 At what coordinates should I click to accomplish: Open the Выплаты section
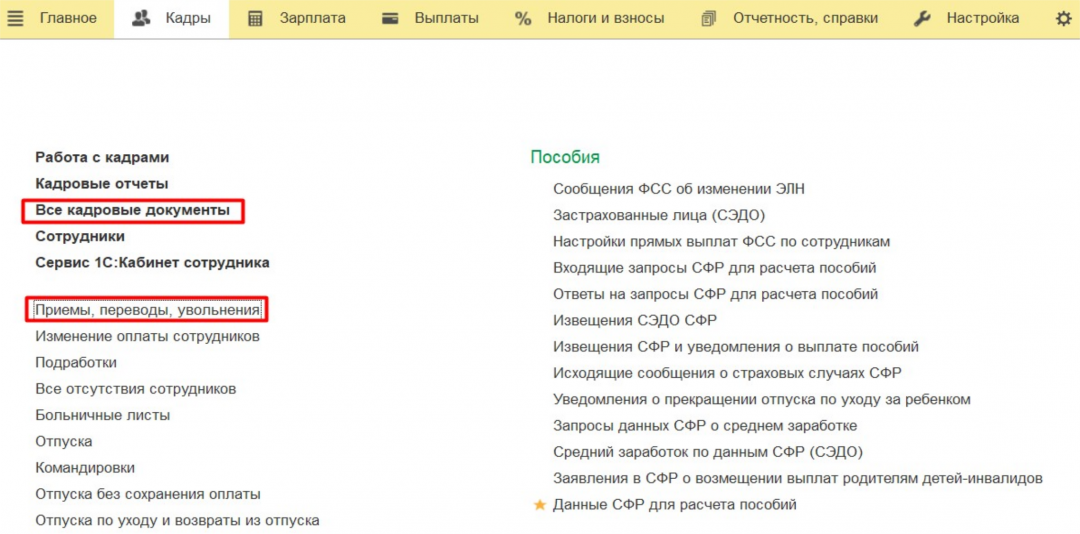point(446,19)
